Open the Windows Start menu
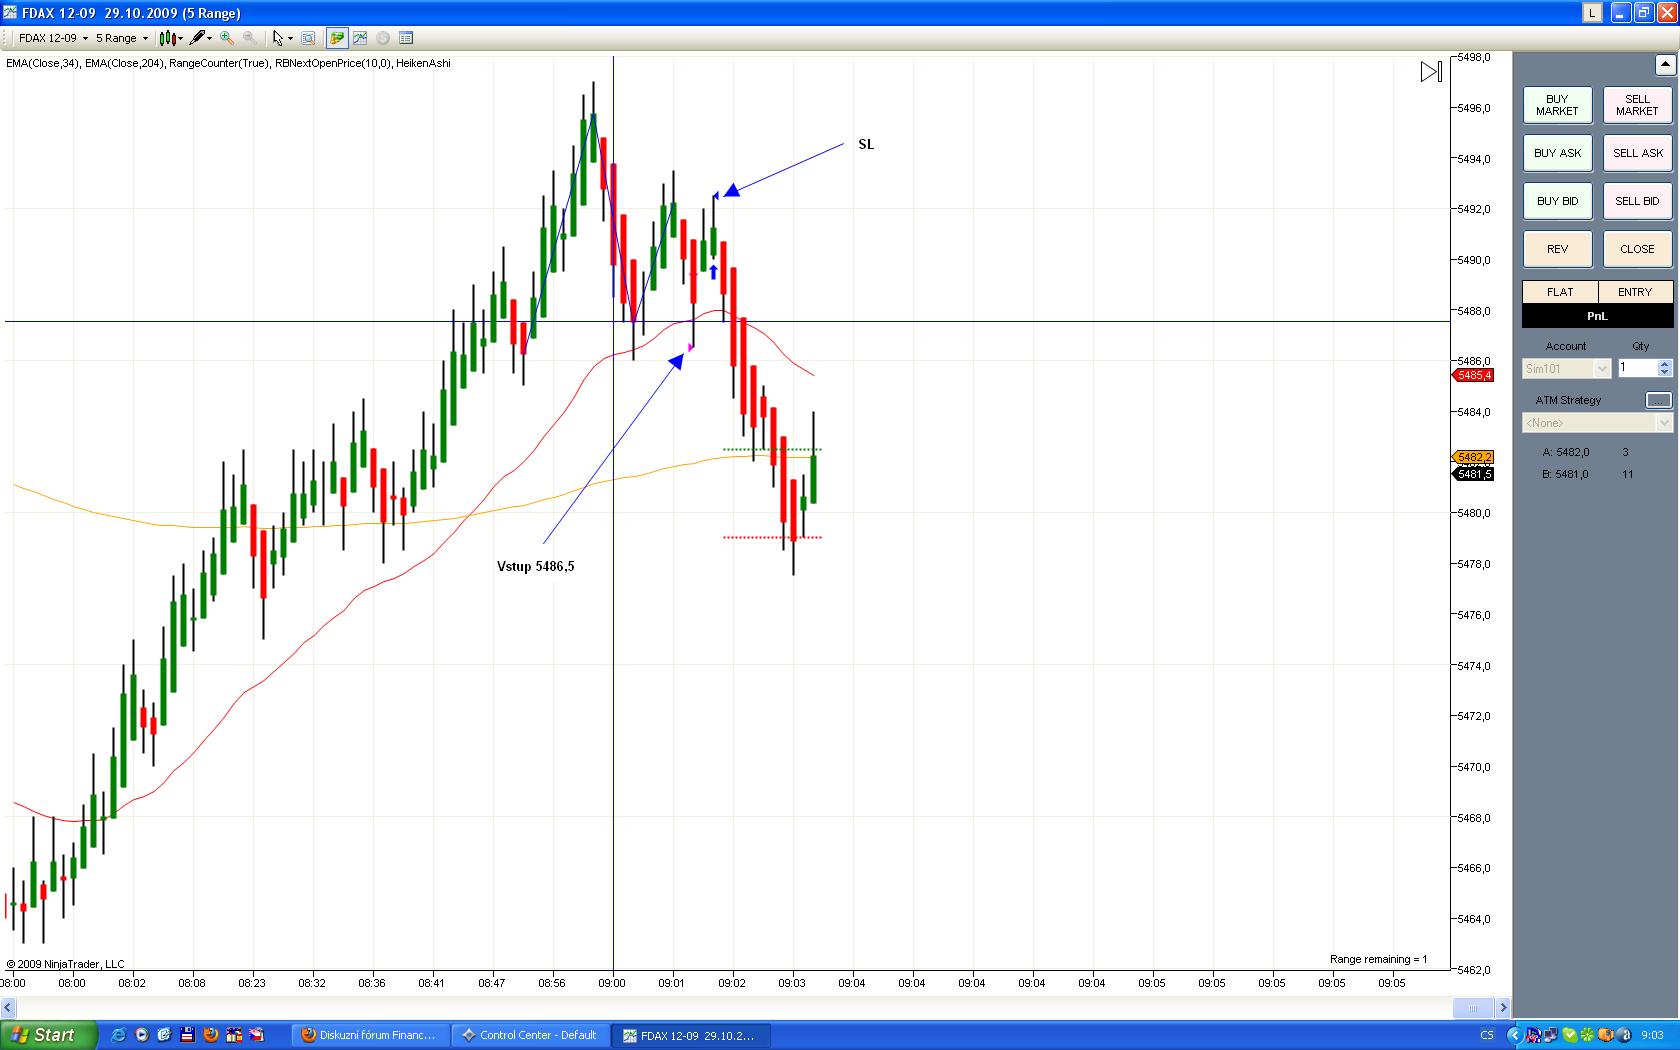The height and width of the screenshot is (1050, 1680). (x=49, y=1035)
